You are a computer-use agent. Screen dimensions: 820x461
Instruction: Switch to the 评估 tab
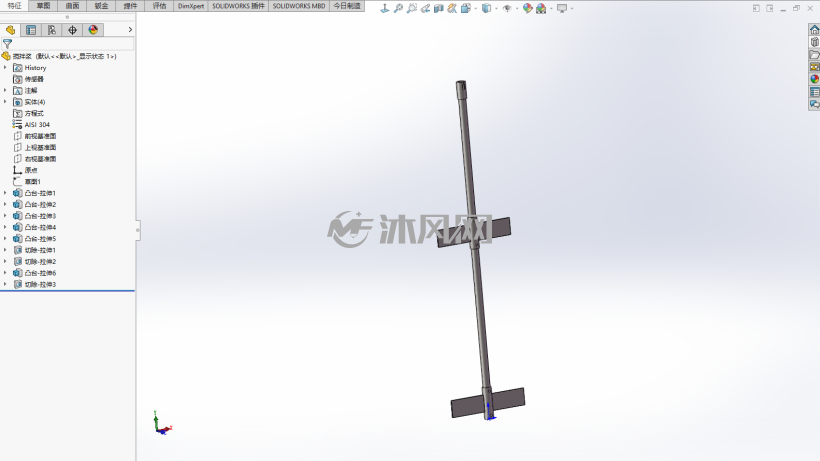pos(159,6)
